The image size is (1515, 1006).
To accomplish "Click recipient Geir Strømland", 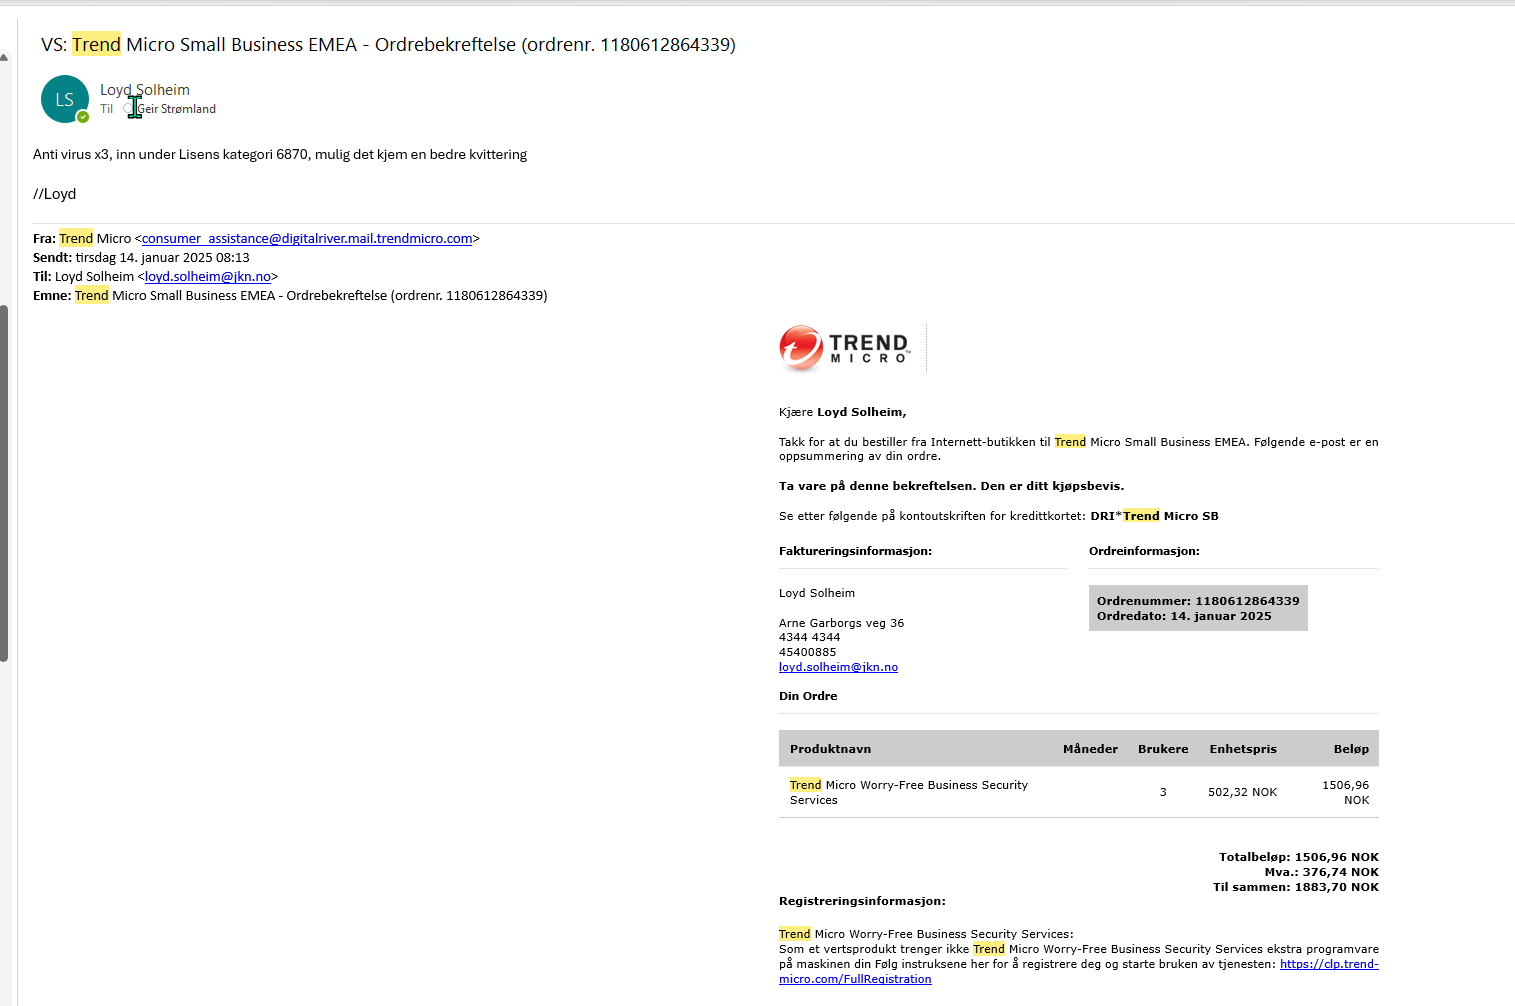I will point(177,109).
